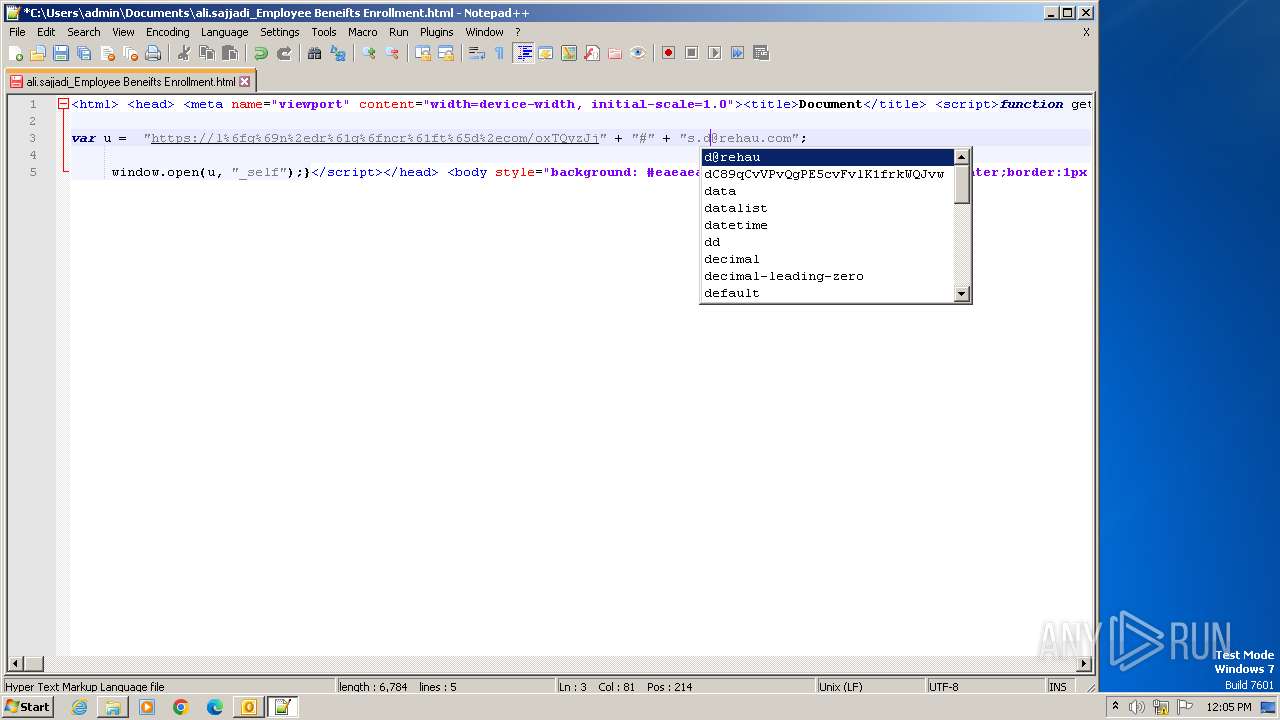This screenshot has width=1280, height=720.
Task: Start macro recording with the red dot
Action: click(x=668, y=53)
